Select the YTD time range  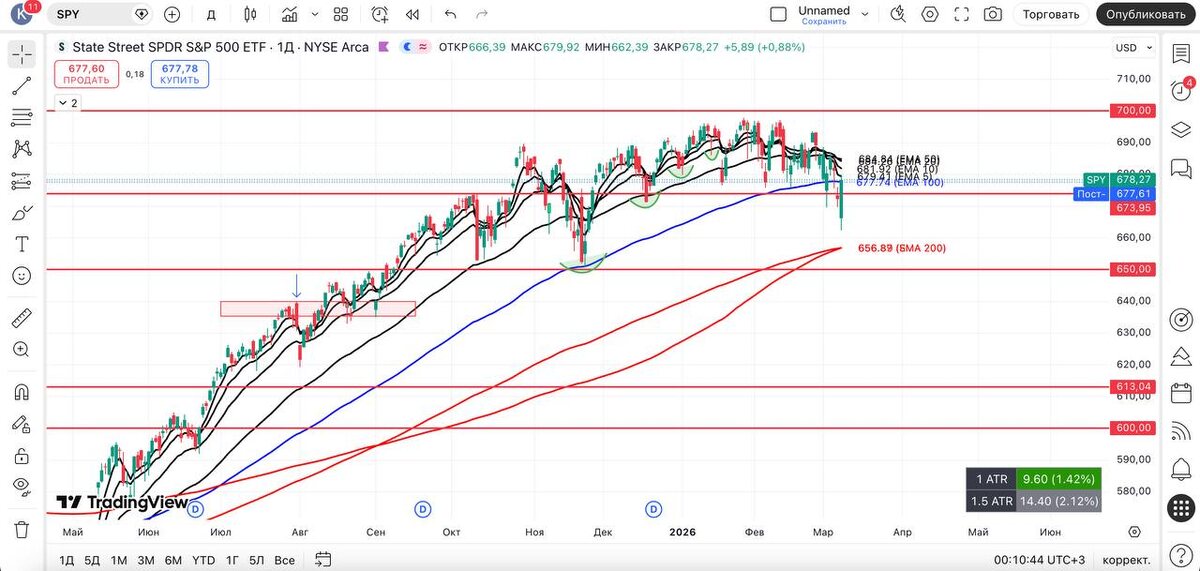pos(203,560)
